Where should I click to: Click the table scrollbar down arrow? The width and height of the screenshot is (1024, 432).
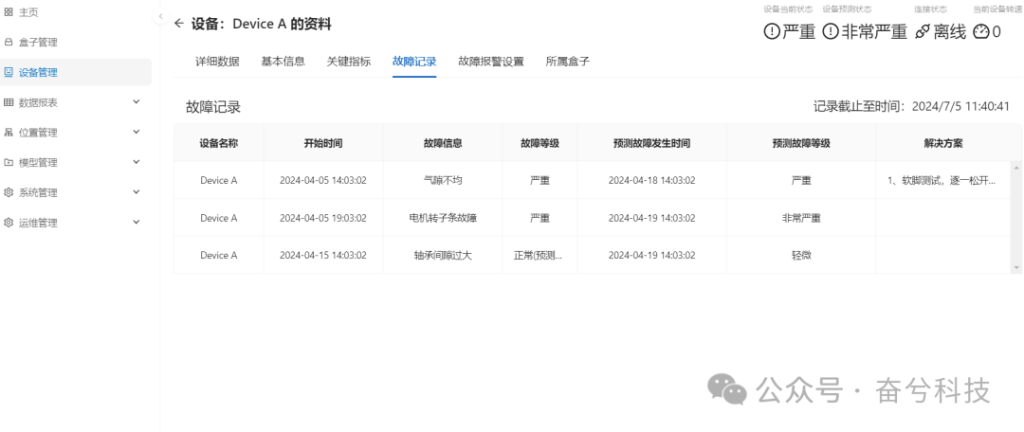[x=1017, y=268]
